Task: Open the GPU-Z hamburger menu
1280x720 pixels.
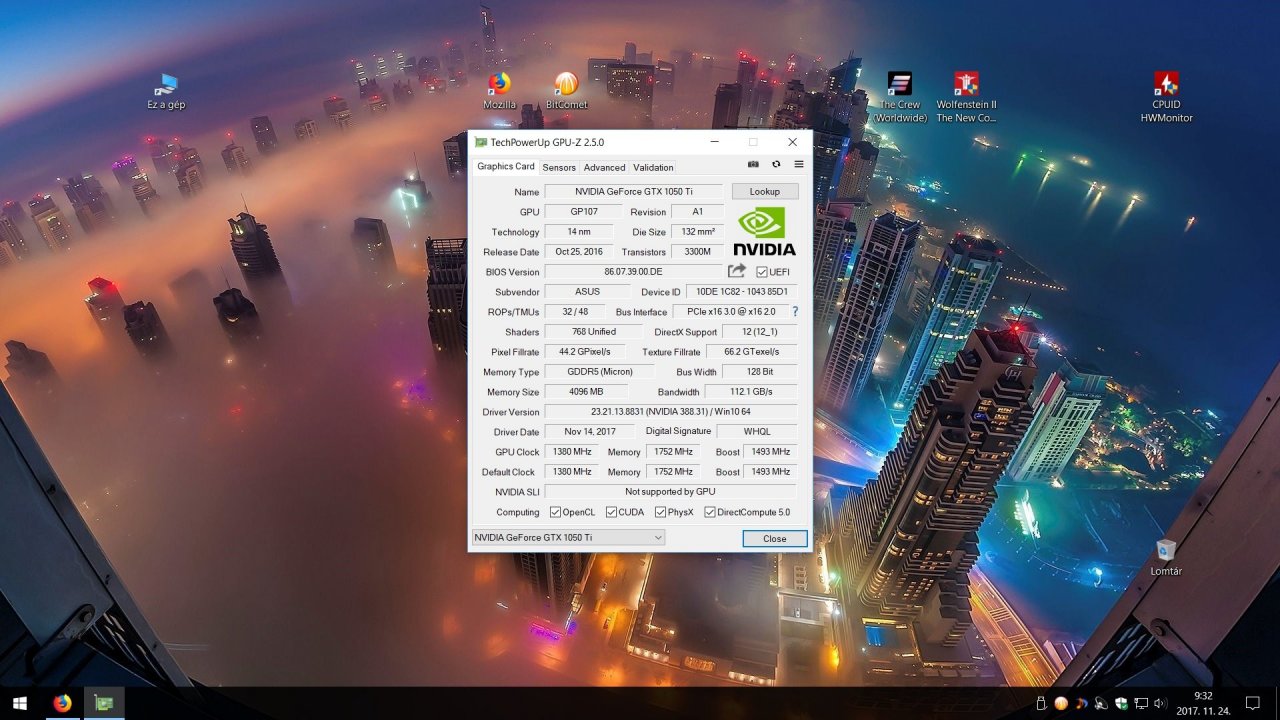Action: [x=799, y=164]
